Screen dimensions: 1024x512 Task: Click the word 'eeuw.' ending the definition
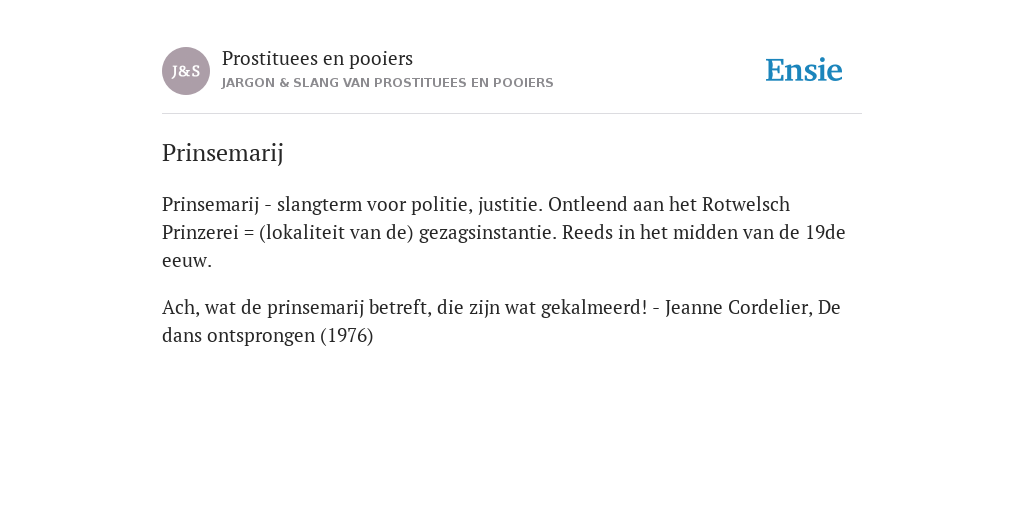tap(187, 261)
